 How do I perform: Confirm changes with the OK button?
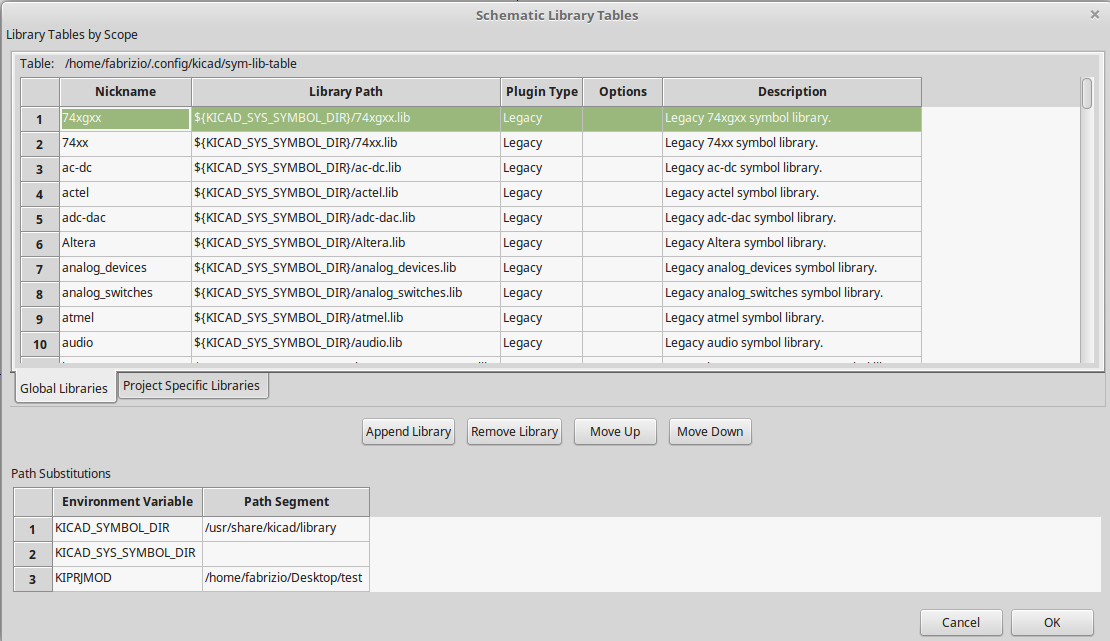coord(1051,622)
